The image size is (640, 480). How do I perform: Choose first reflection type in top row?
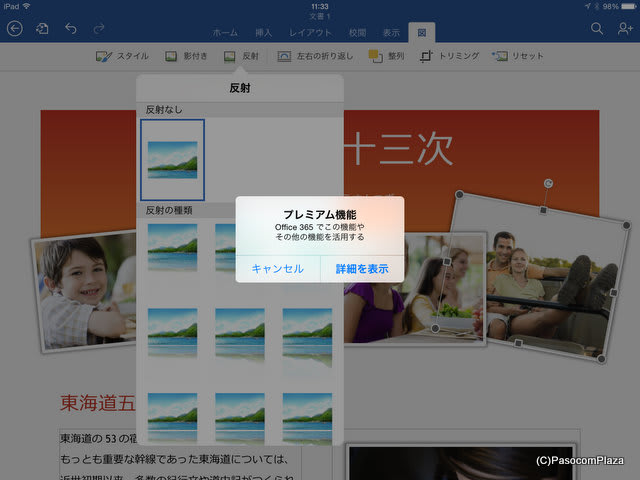click(172, 247)
